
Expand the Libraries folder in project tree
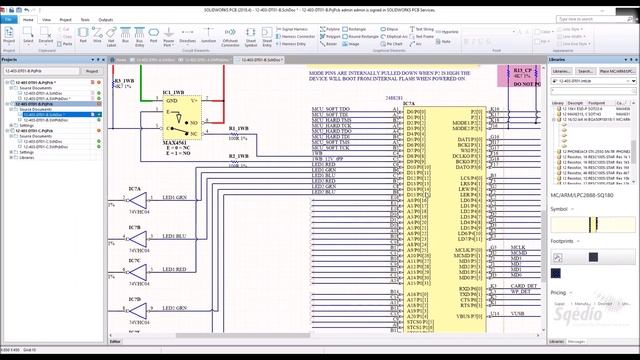pos(11,158)
